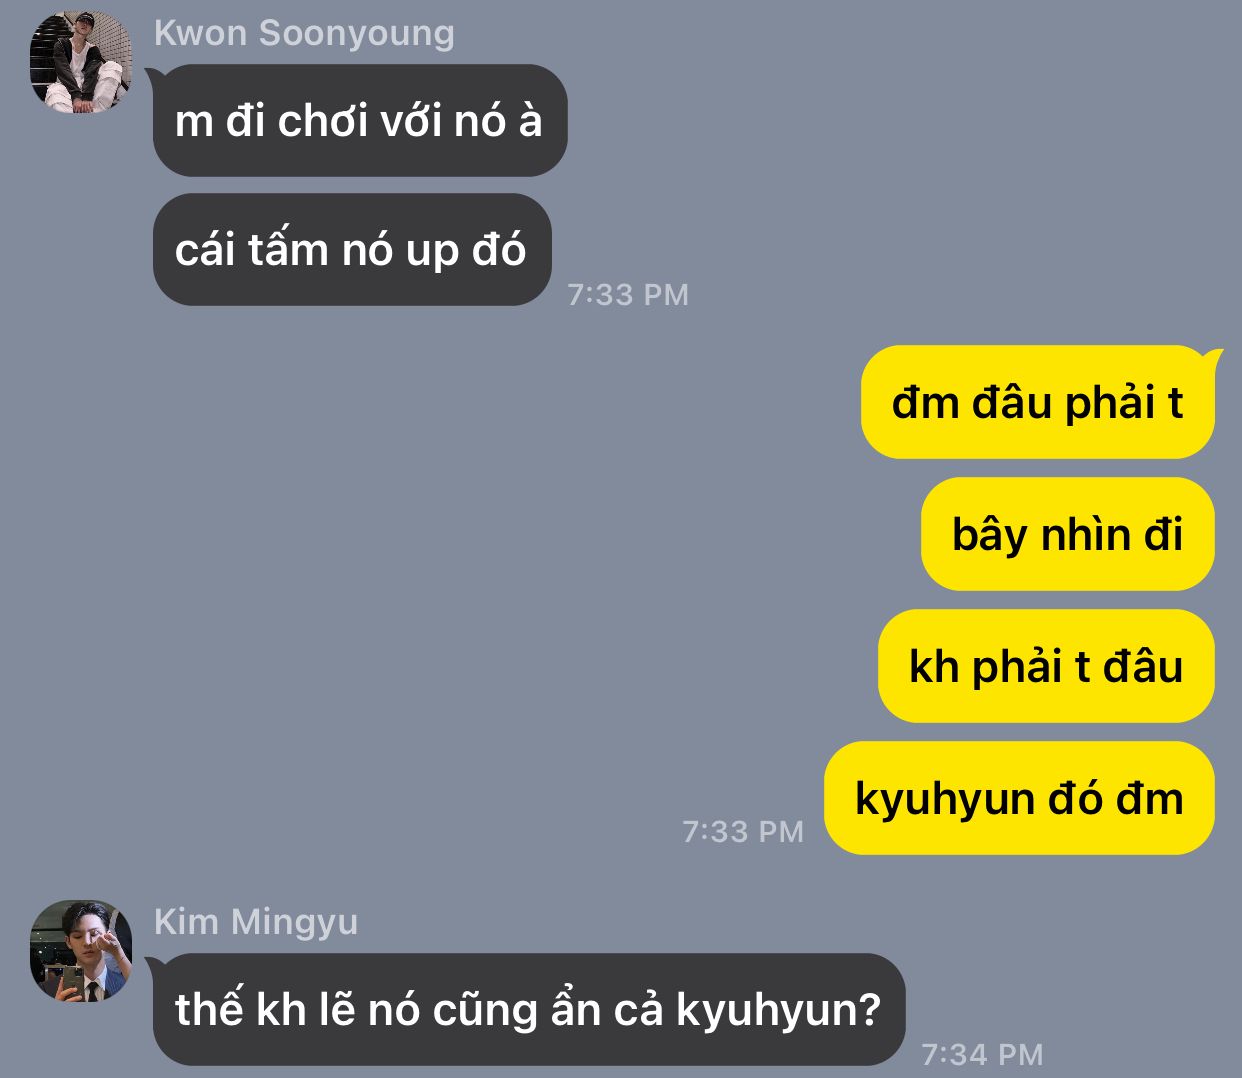Tap the 7:34 PM timestamp
The width and height of the screenshot is (1242, 1078).
(982, 1054)
